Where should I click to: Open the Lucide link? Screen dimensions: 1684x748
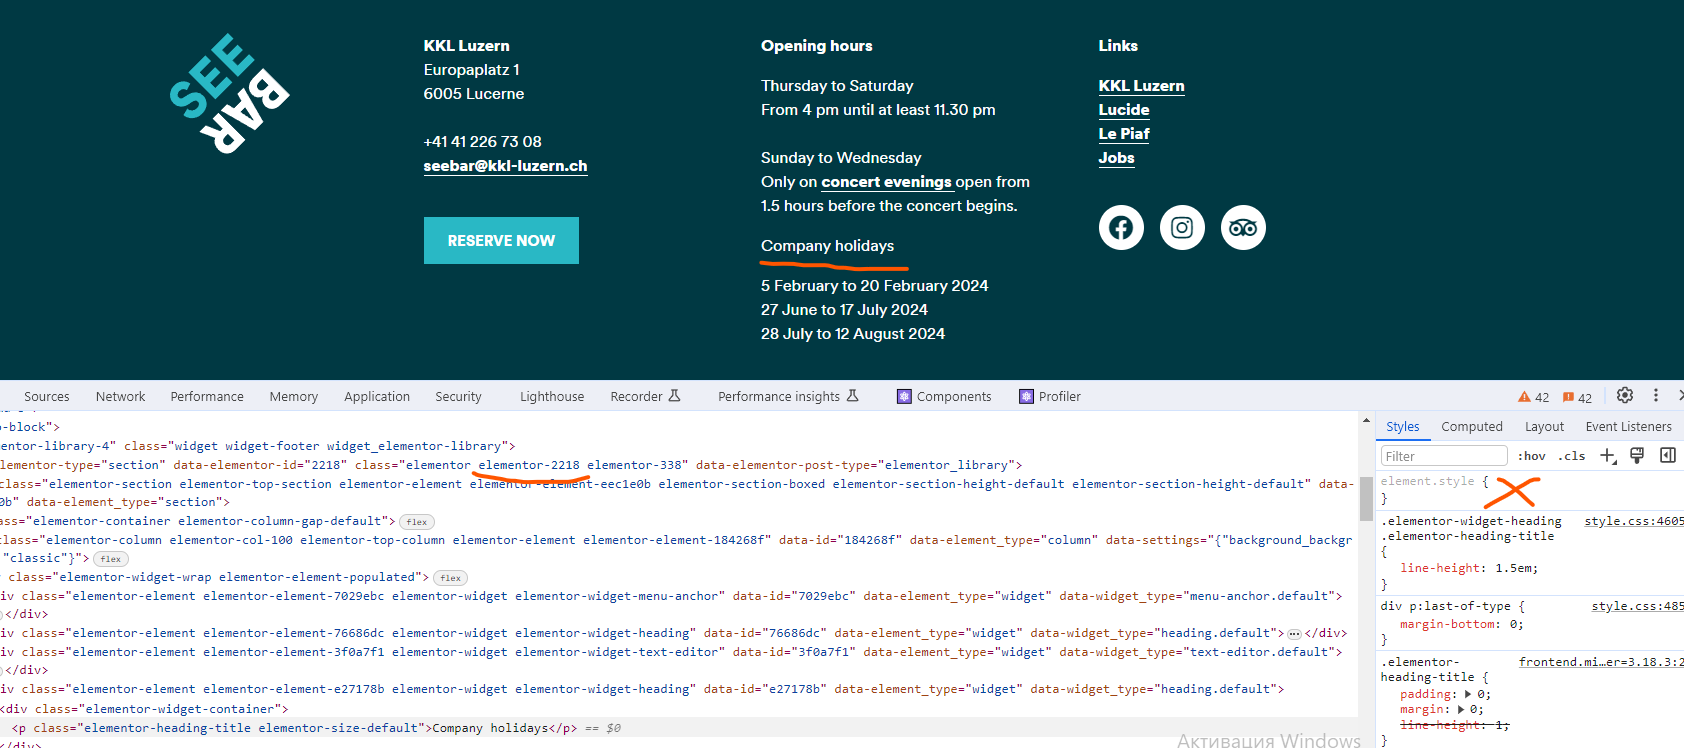1124,110
